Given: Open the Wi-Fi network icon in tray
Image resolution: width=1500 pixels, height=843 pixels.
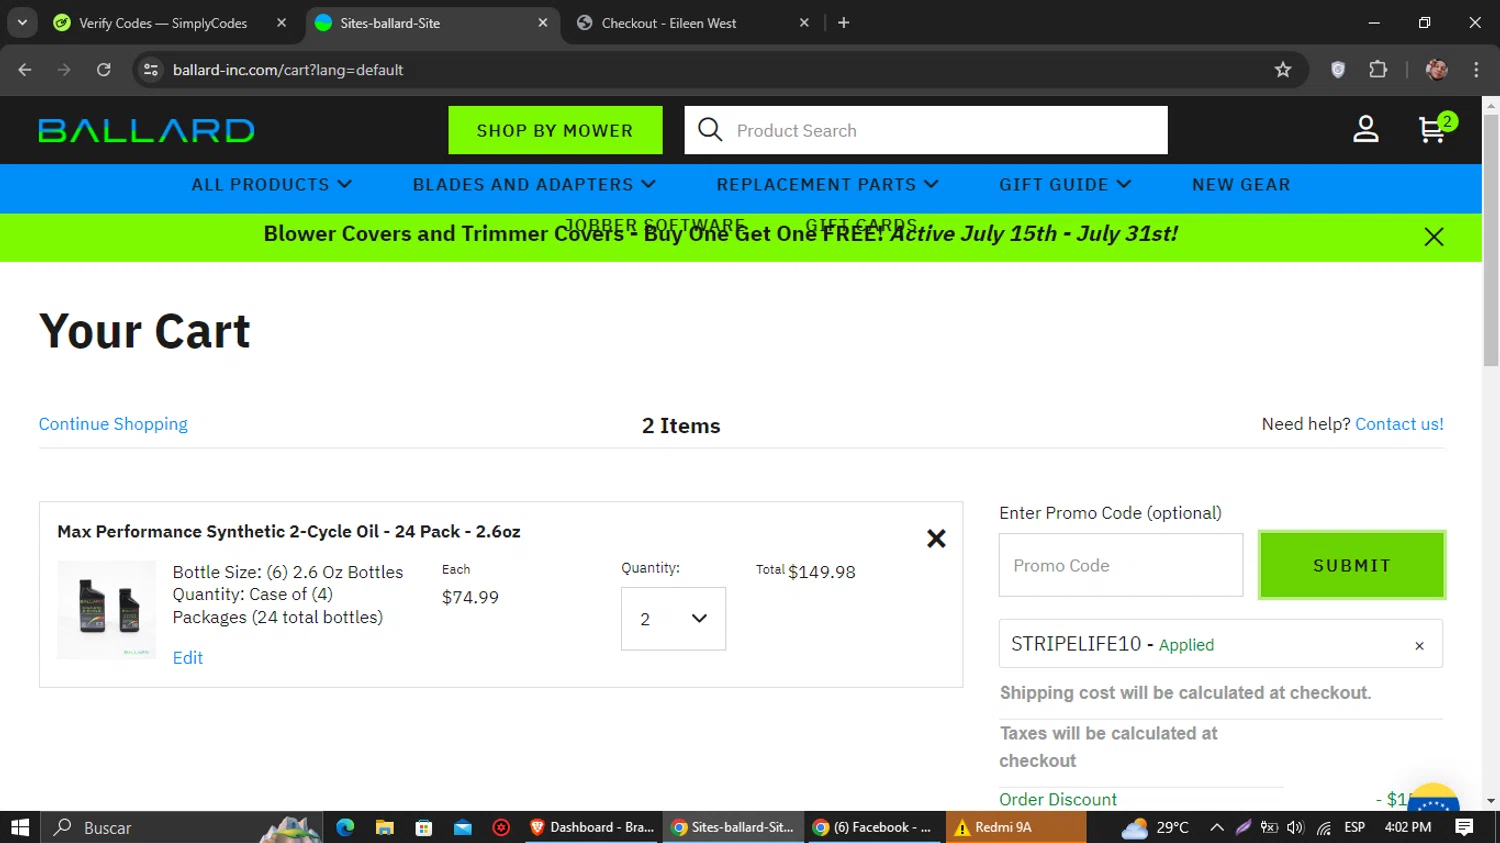Looking at the screenshot, I should tap(1323, 827).
